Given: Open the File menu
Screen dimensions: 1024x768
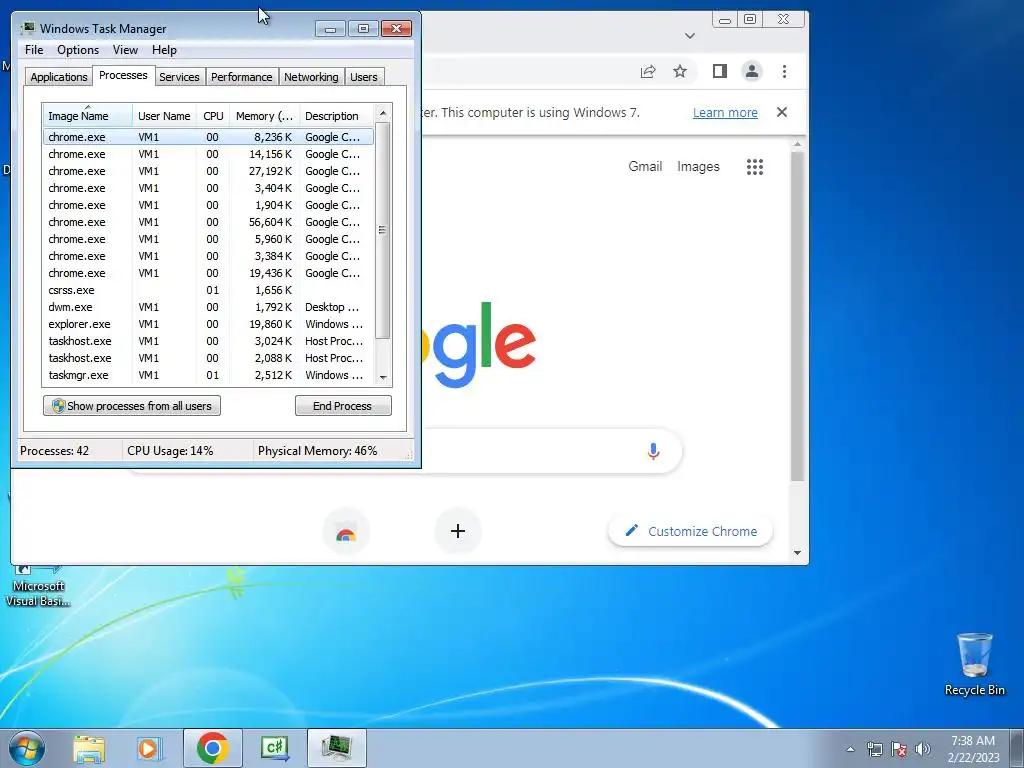Looking at the screenshot, I should (x=34, y=50).
